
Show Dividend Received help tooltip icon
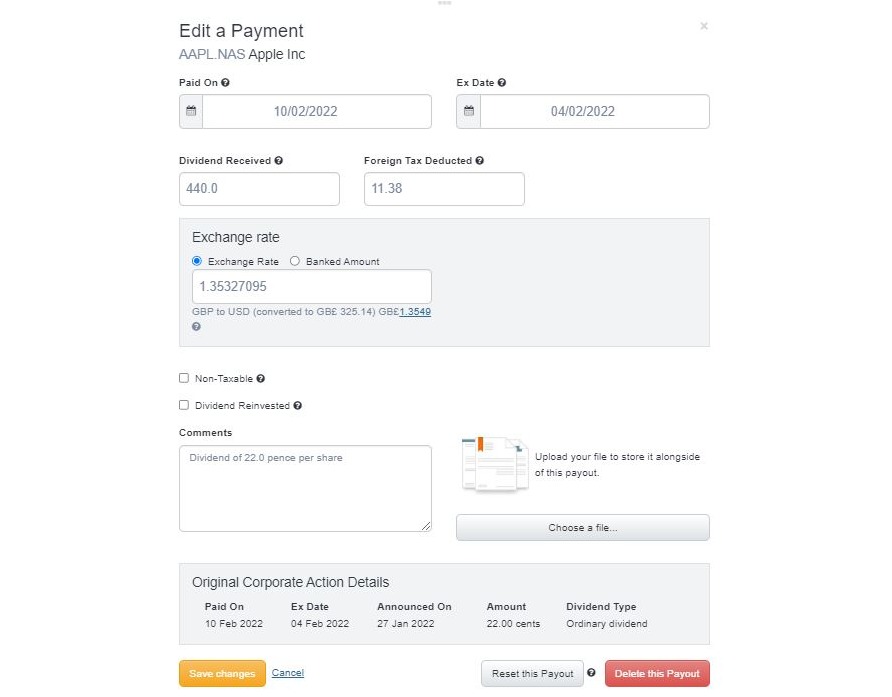coord(279,160)
